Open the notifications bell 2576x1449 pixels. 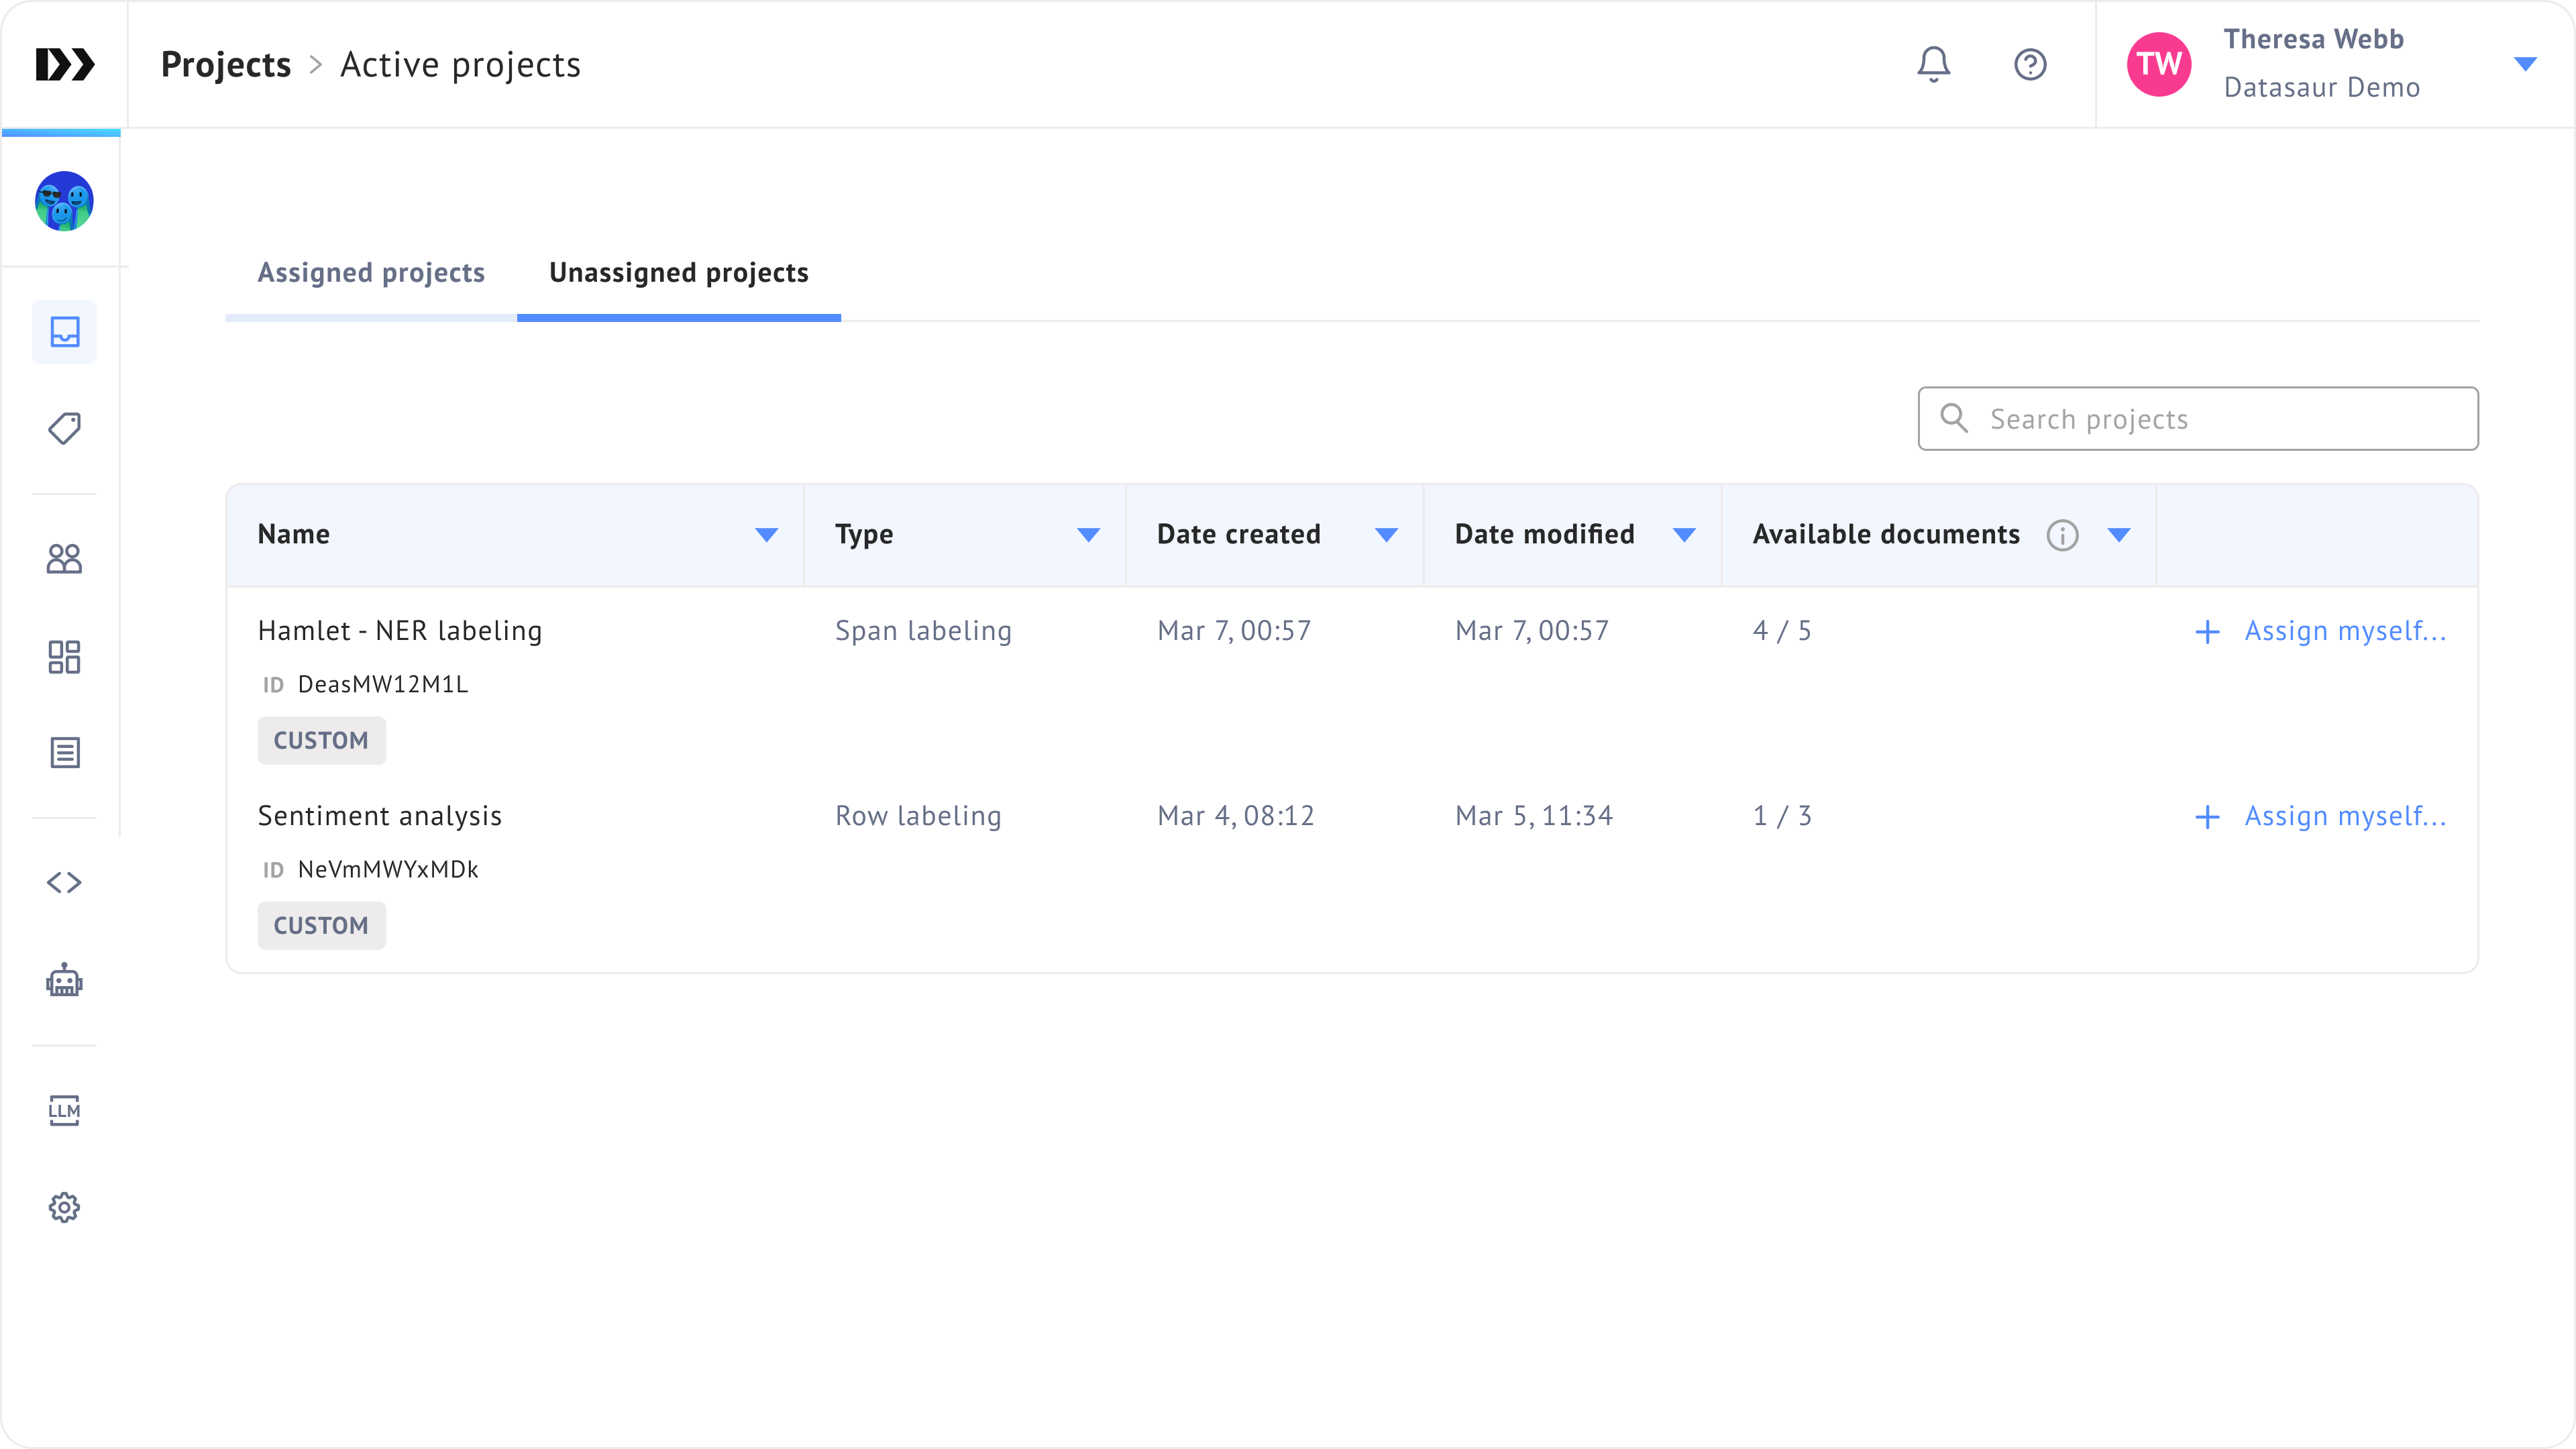1933,64
